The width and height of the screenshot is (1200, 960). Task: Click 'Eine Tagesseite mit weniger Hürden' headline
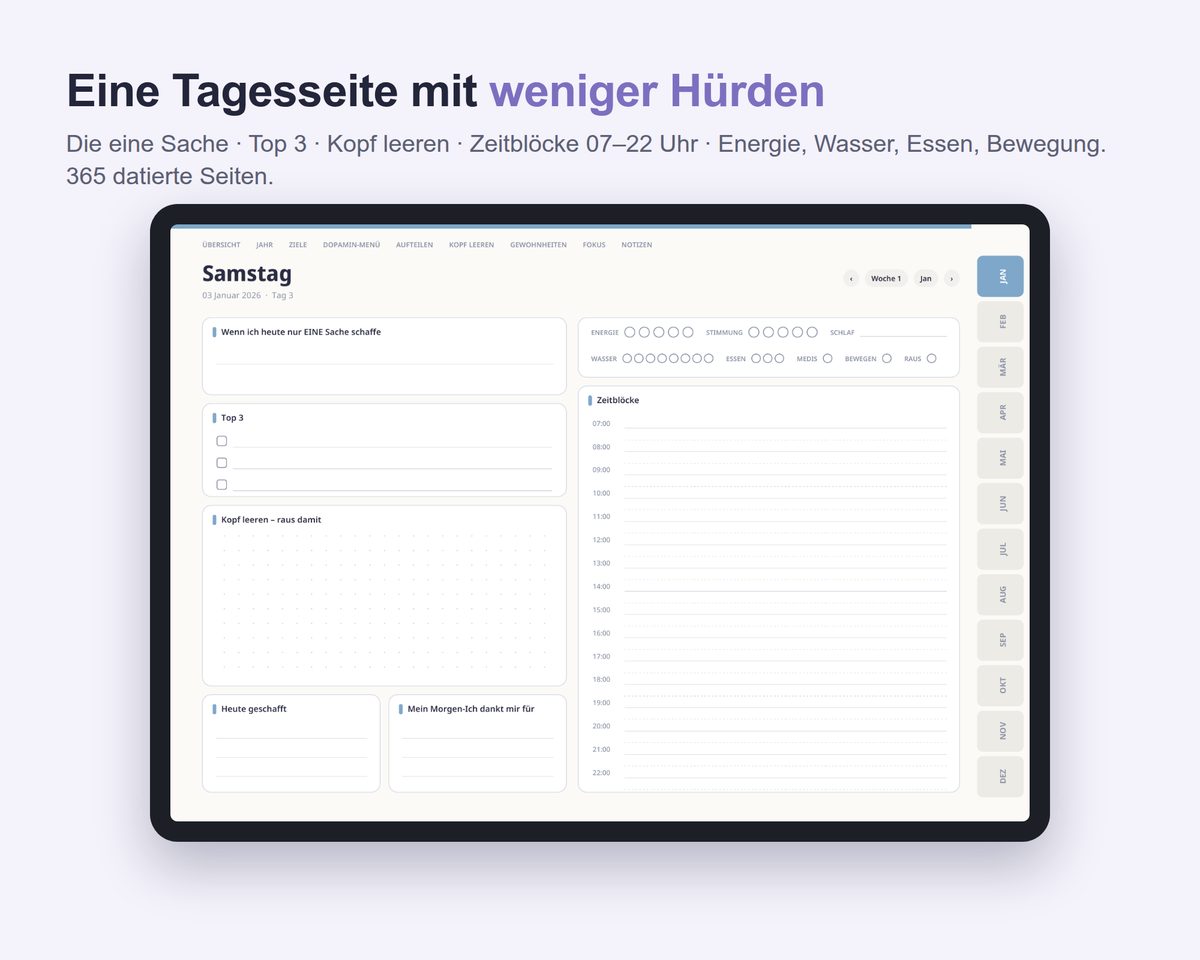446,91
